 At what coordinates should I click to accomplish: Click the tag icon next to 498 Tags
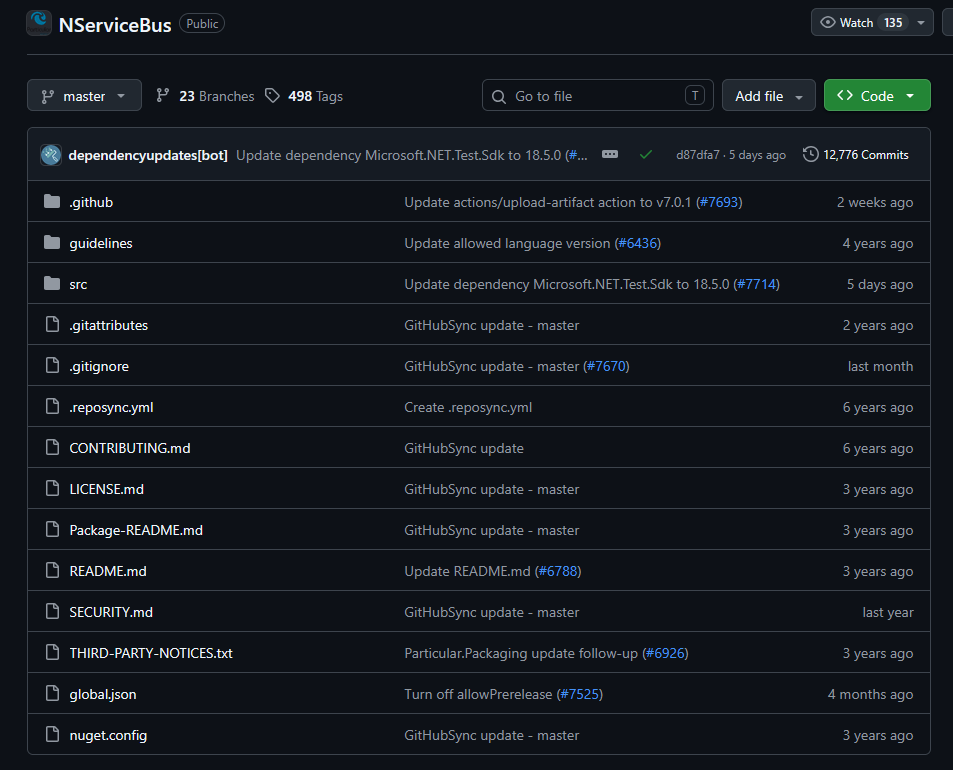click(x=272, y=95)
